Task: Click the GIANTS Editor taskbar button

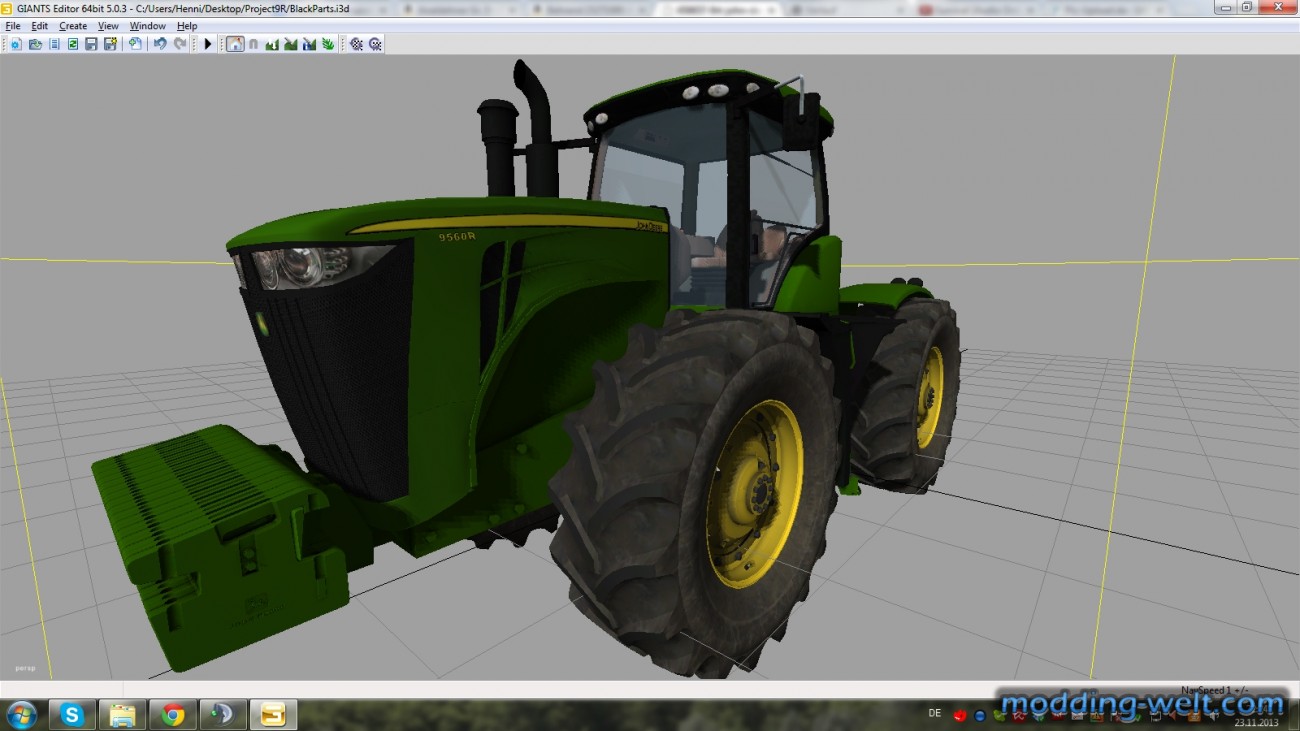Action: (x=273, y=714)
